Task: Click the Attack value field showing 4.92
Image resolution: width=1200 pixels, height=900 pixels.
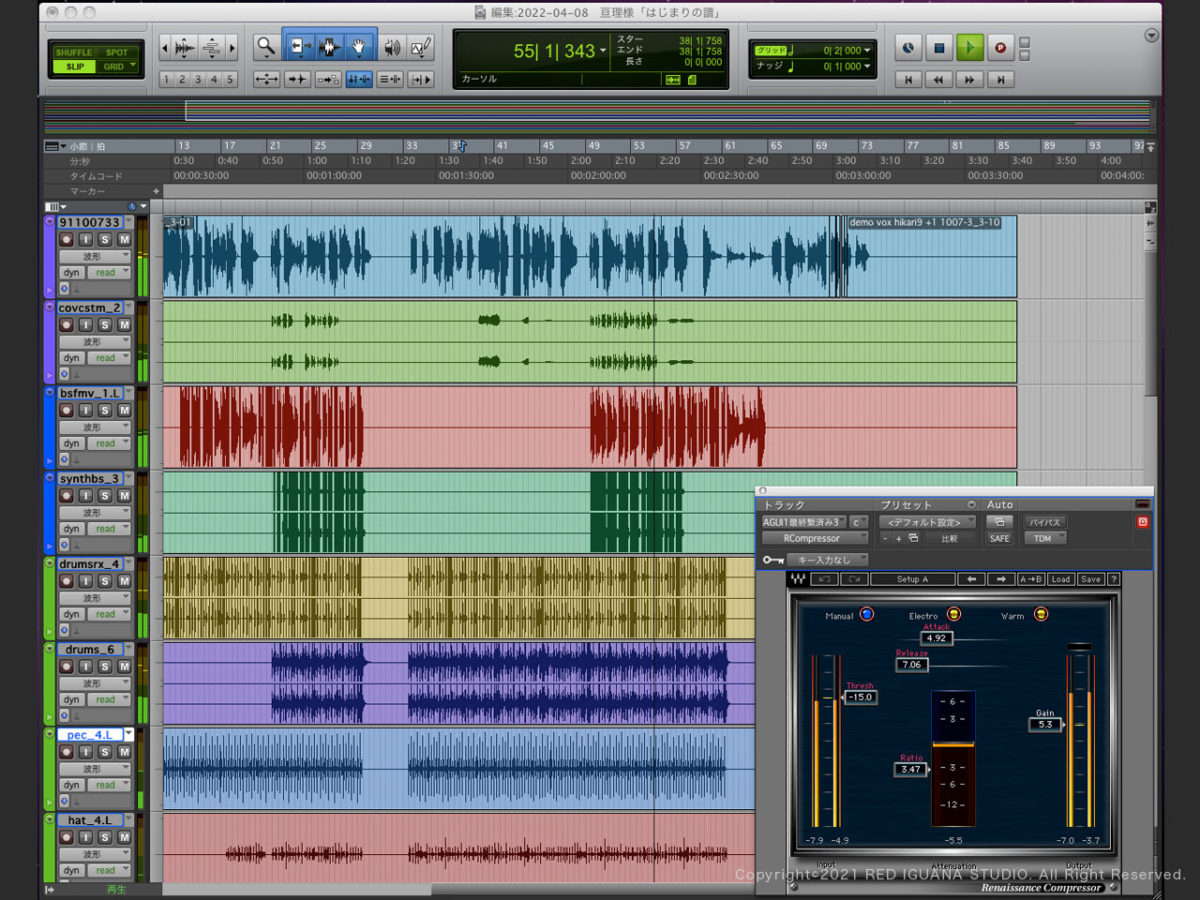Action: [x=936, y=638]
